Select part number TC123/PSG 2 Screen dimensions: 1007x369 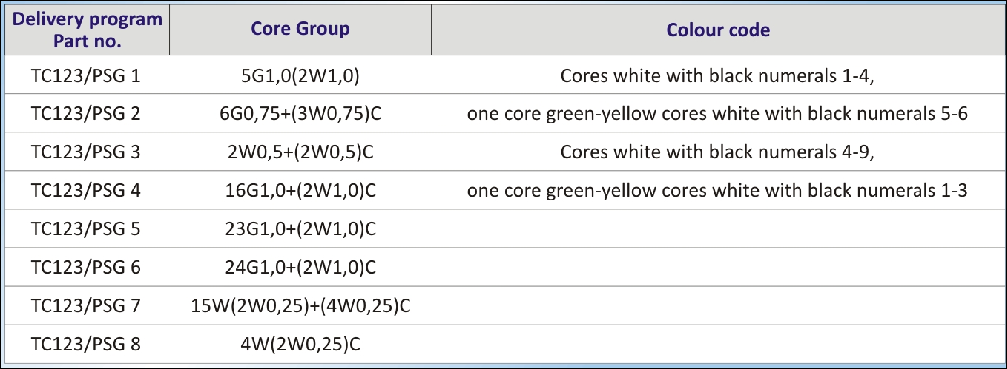[x=86, y=114]
